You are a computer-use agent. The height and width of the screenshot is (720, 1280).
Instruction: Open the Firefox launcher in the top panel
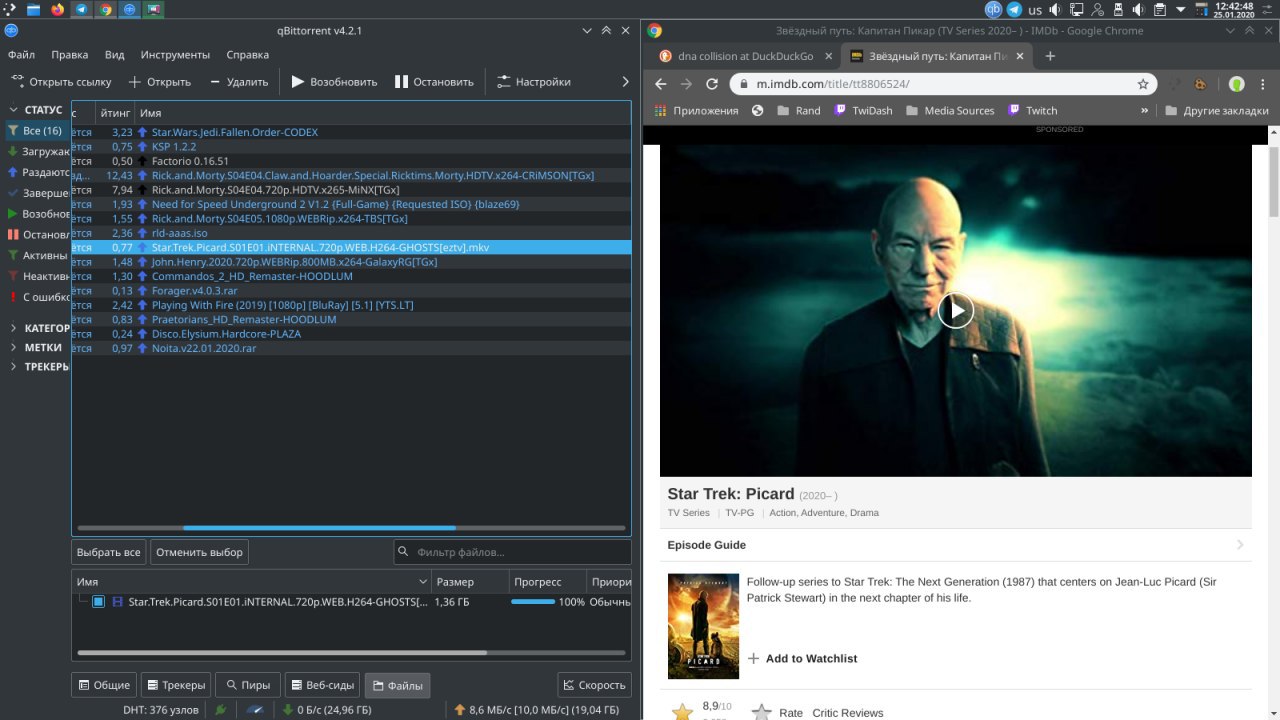coord(56,9)
